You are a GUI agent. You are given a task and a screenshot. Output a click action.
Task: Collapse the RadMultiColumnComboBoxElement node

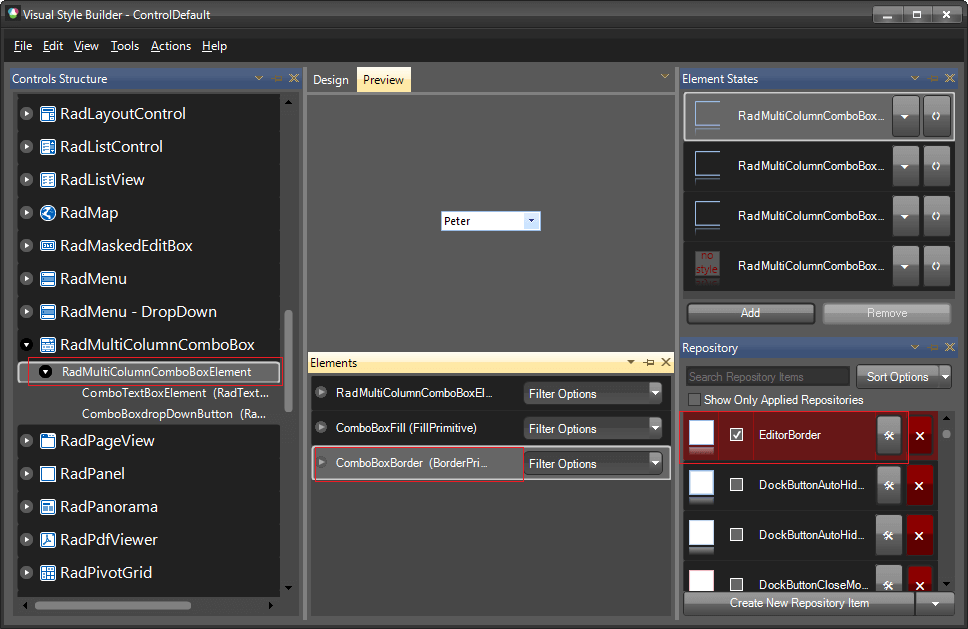[x=45, y=372]
